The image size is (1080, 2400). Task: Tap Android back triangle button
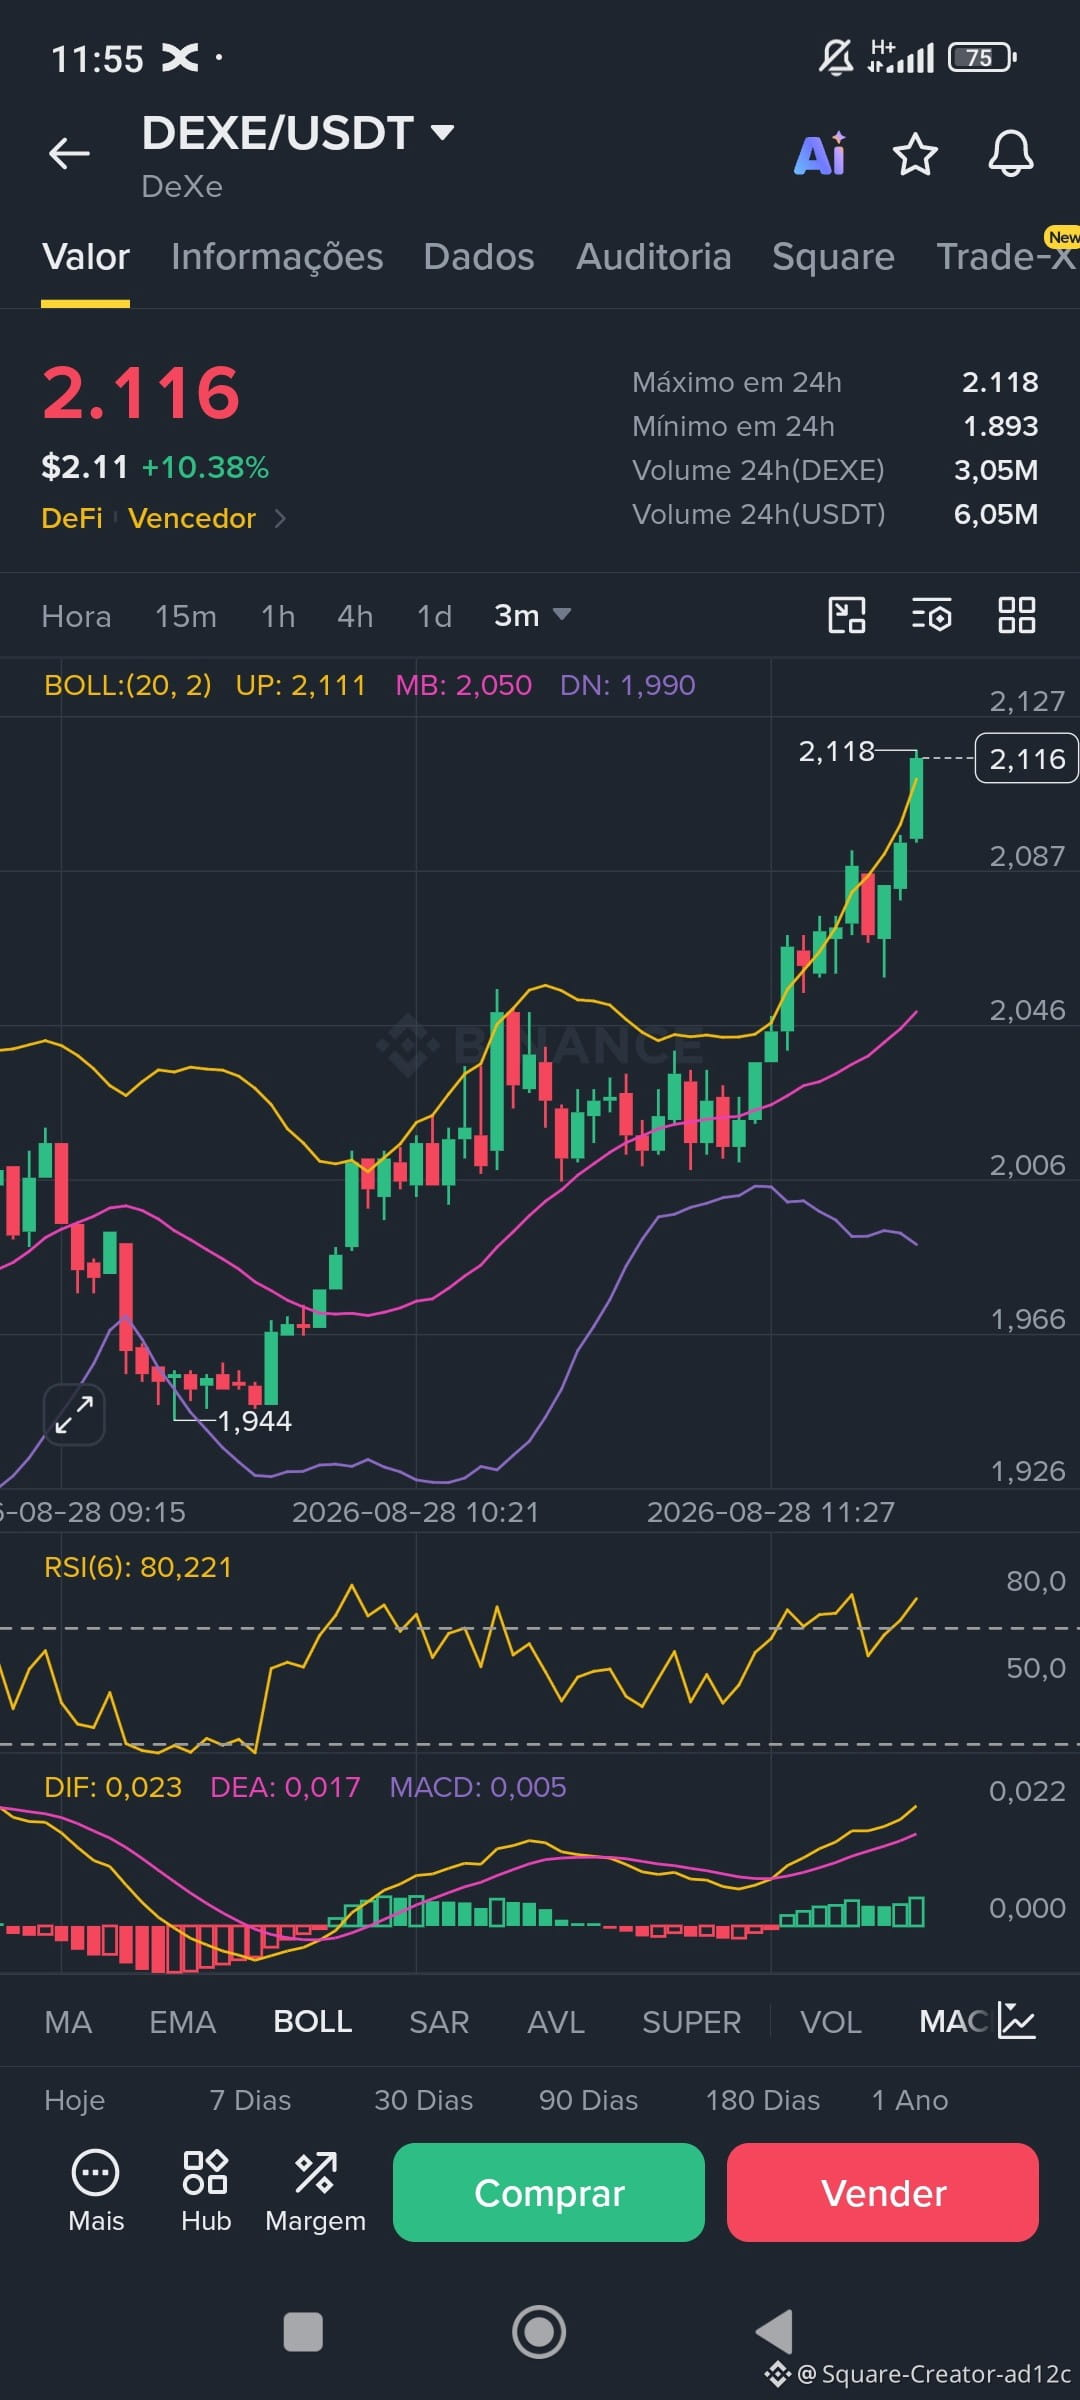774,2332
